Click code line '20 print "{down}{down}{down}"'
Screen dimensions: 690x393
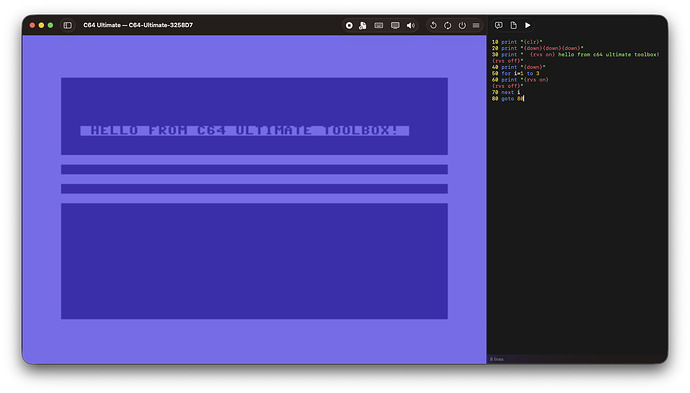pos(537,48)
